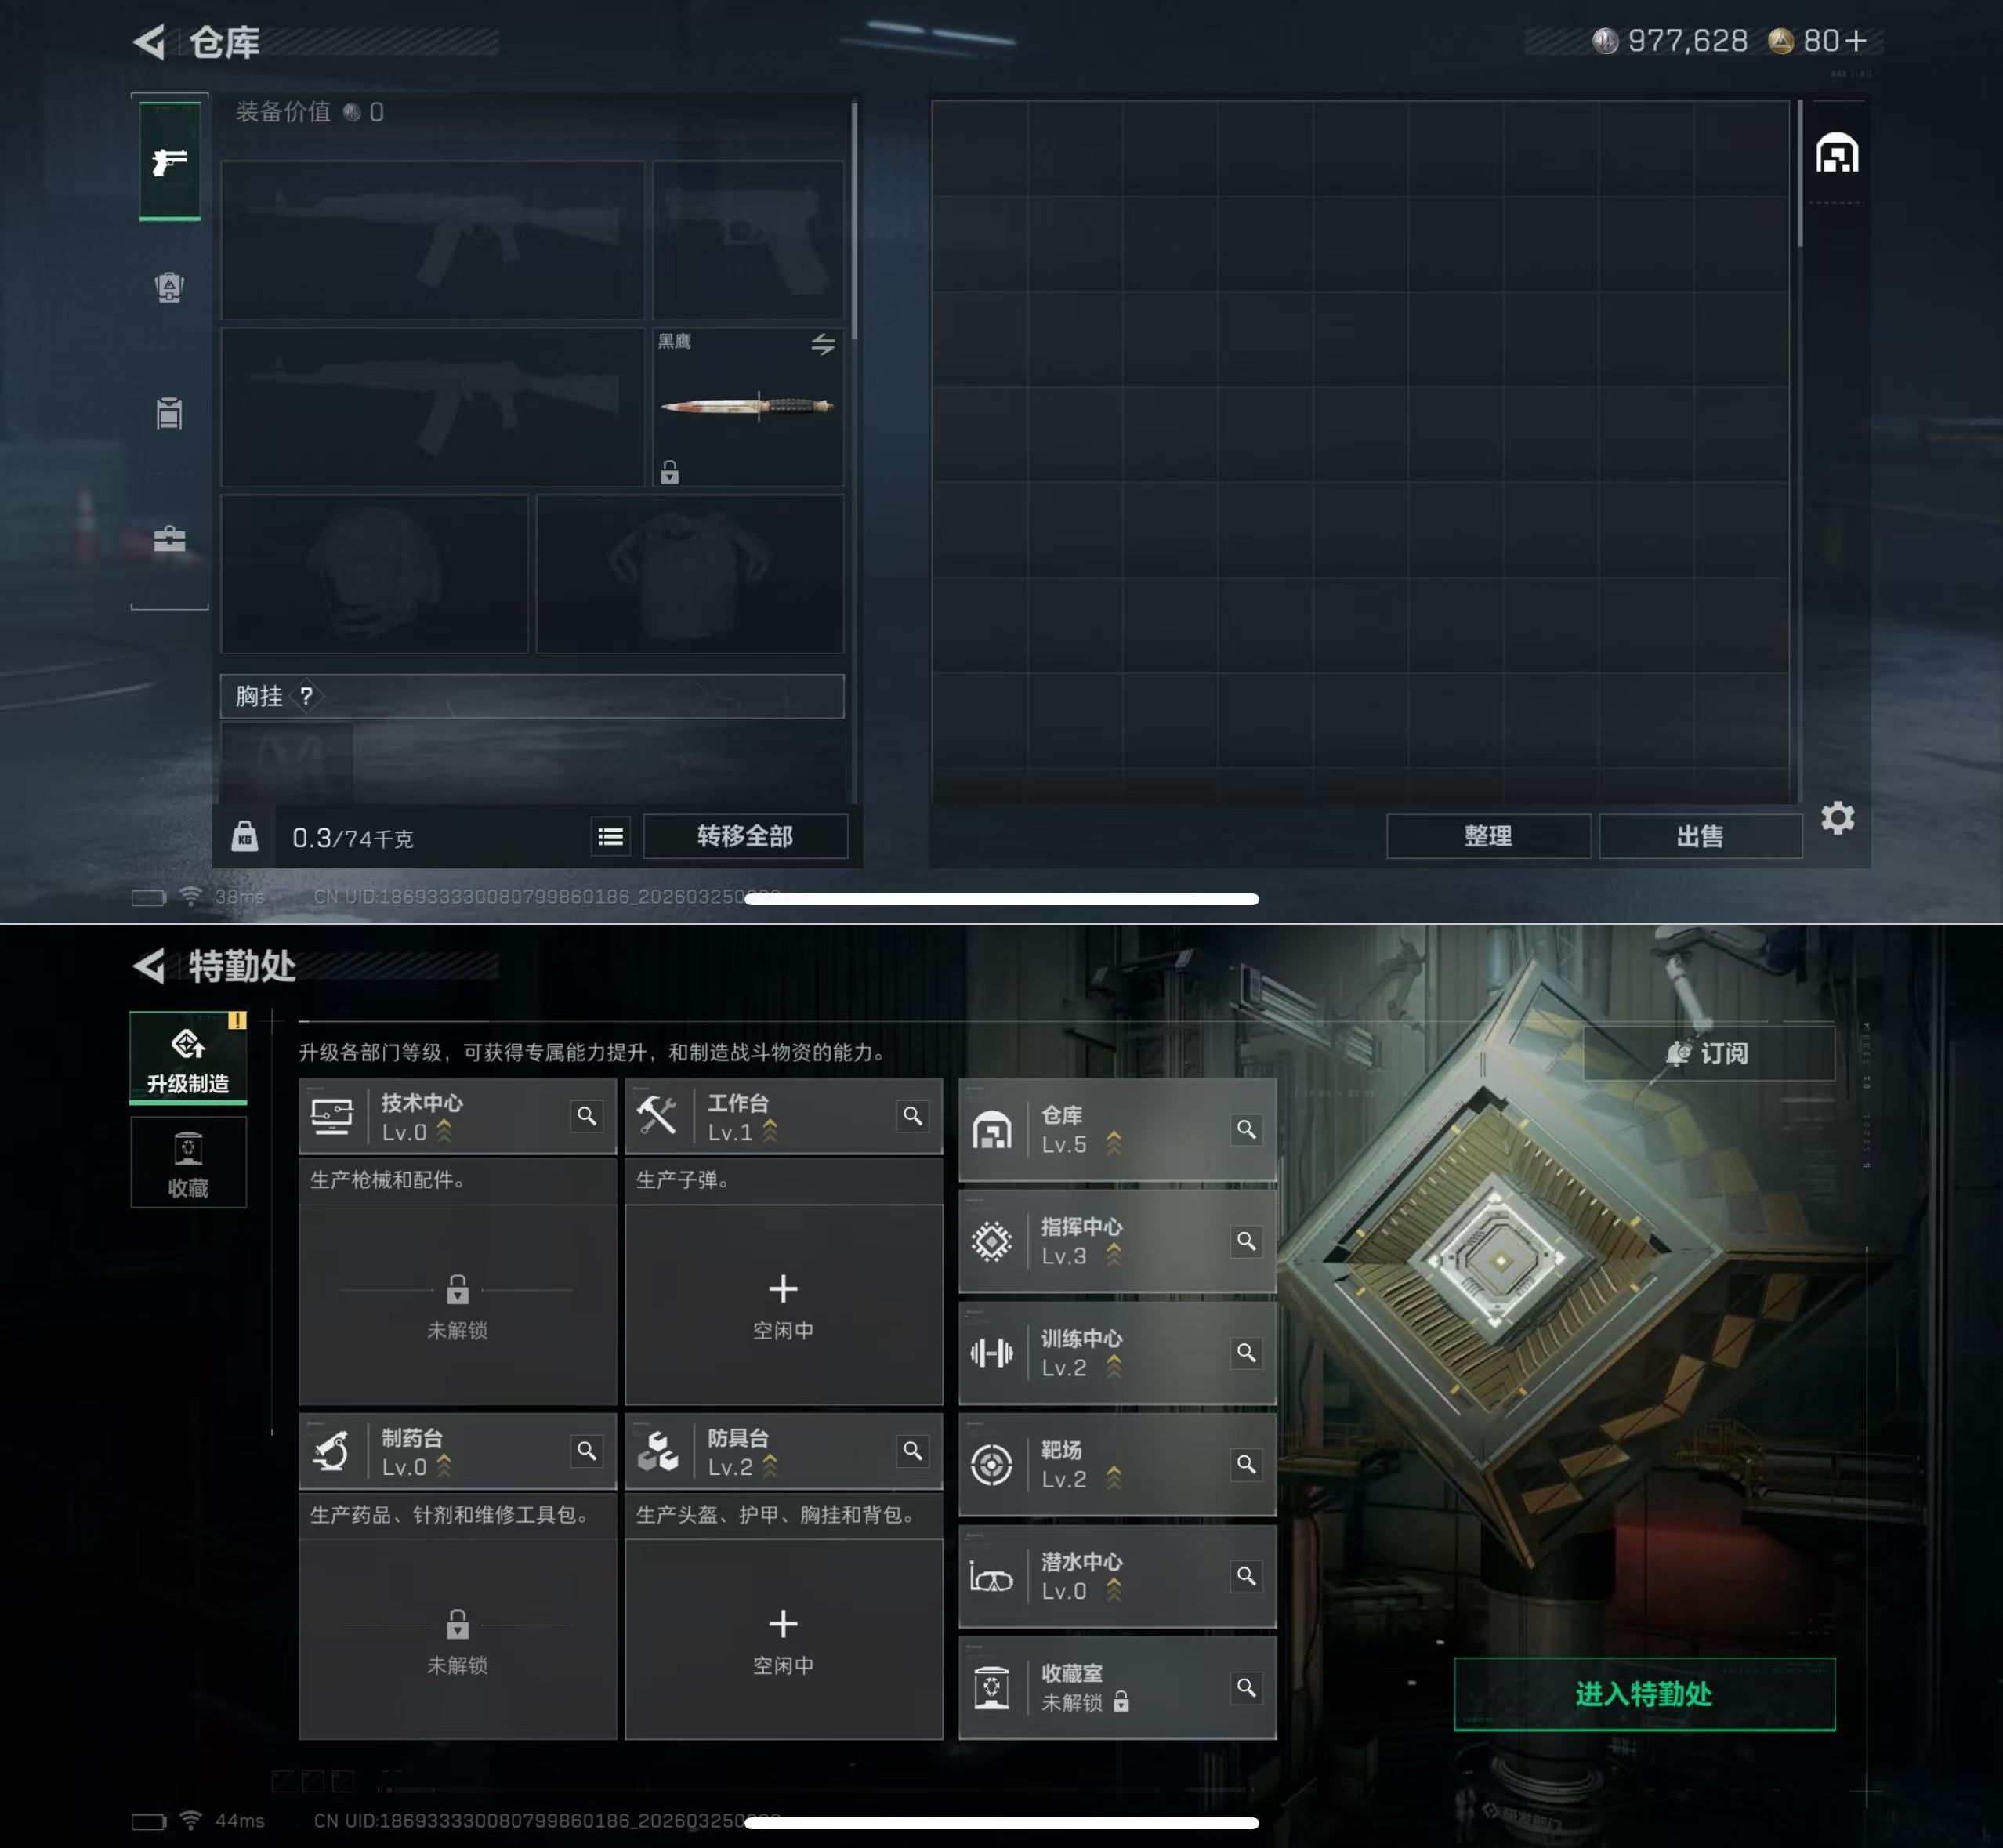The height and width of the screenshot is (1848, 2003).
Task: Click the list view icon beside 转移全部
Action: (x=610, y=837)
